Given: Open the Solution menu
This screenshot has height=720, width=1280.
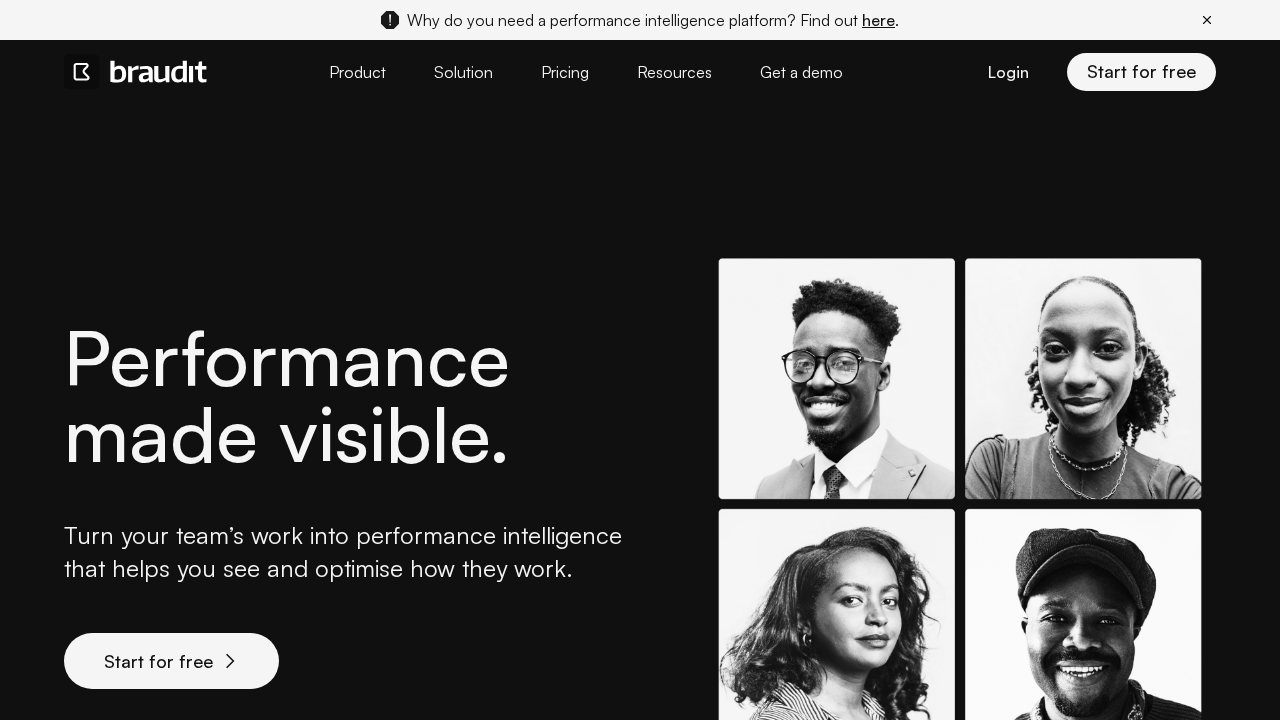Looking at the screenshot, I should (463, 72).
